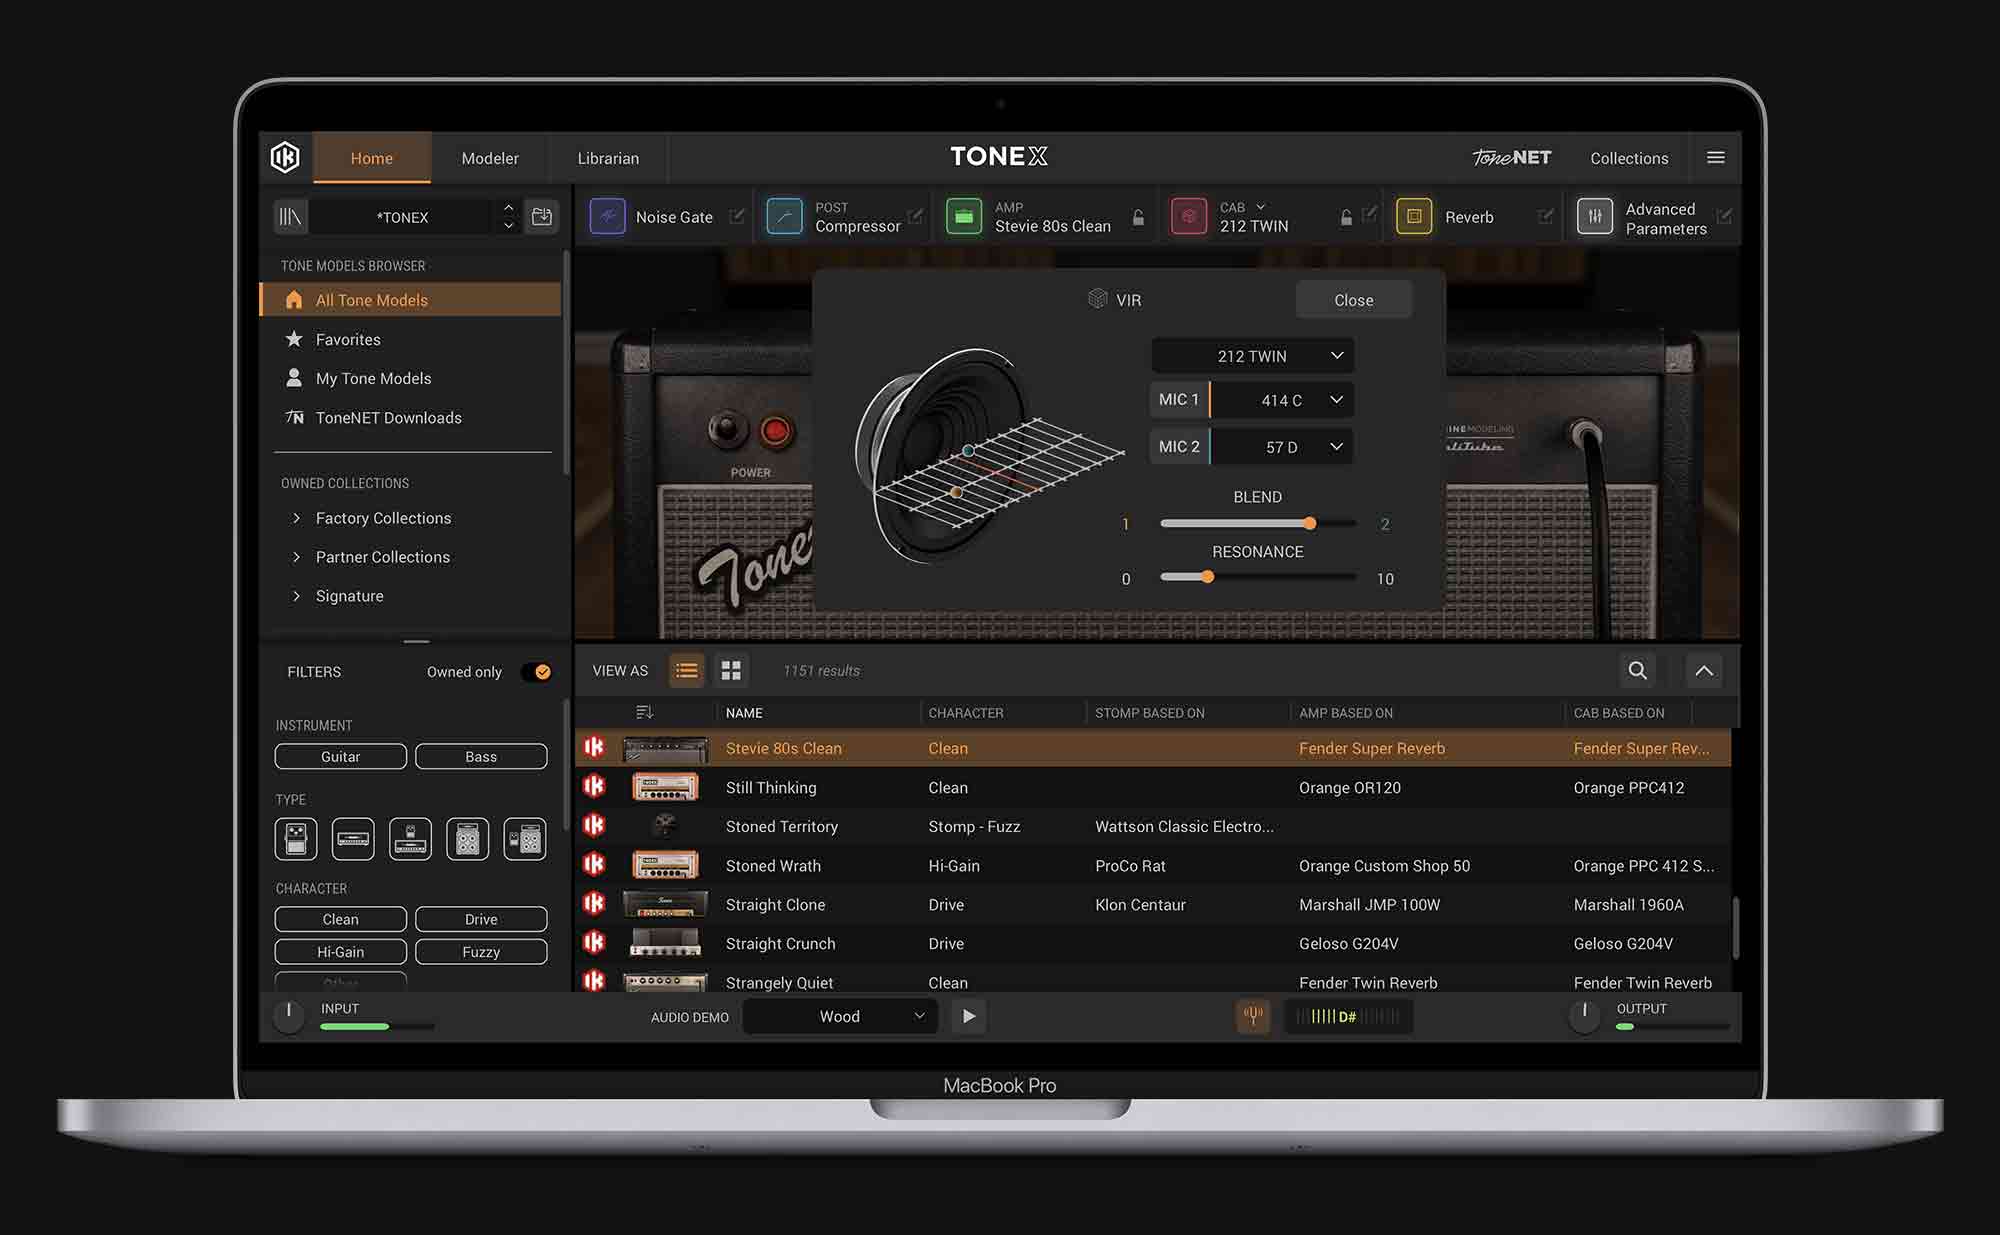Toggle the Owned only switch
Screen dimensions: 2000x1235
tap(536, 672)
